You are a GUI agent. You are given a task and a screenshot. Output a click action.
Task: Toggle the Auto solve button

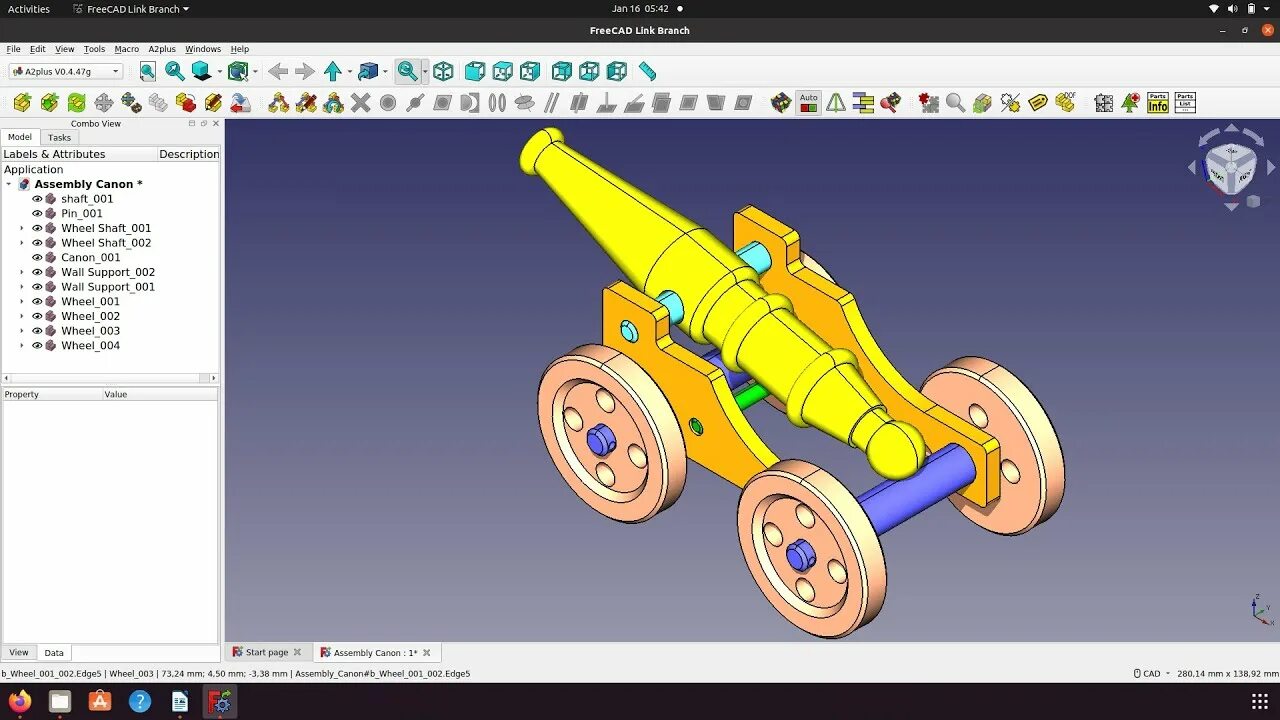[x=808, y=102]
